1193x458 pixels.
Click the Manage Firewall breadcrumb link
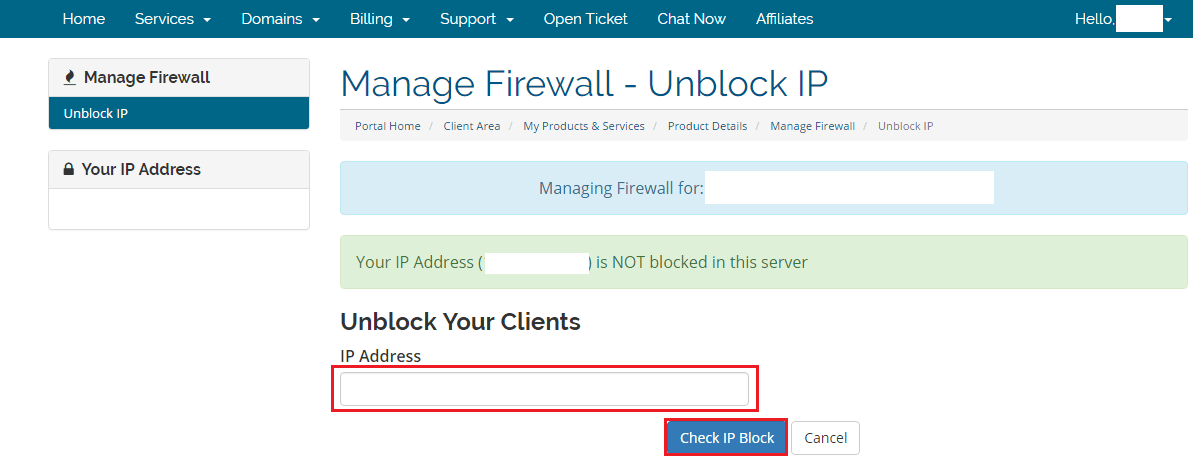point(813,126)
